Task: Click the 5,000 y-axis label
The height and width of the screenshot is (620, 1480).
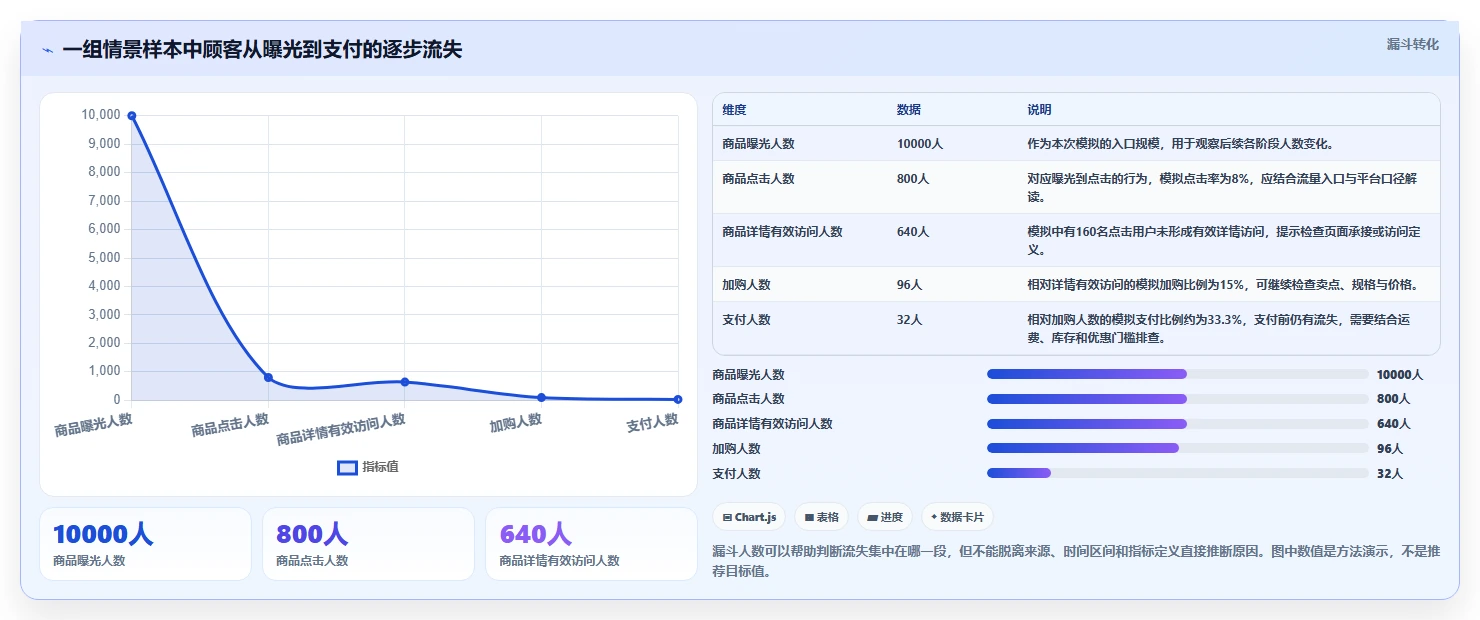Action: pyautogui.click(x=104, y=257)
